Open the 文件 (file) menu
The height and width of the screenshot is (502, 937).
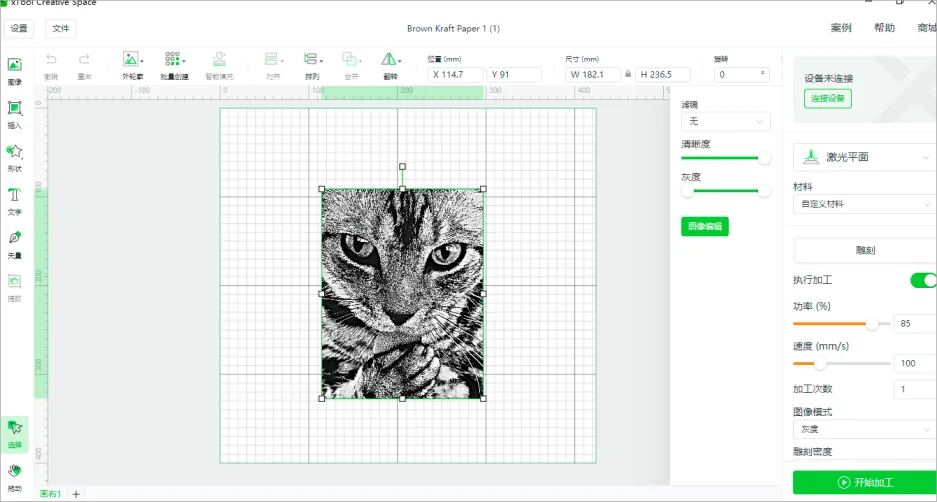(61, 28)
